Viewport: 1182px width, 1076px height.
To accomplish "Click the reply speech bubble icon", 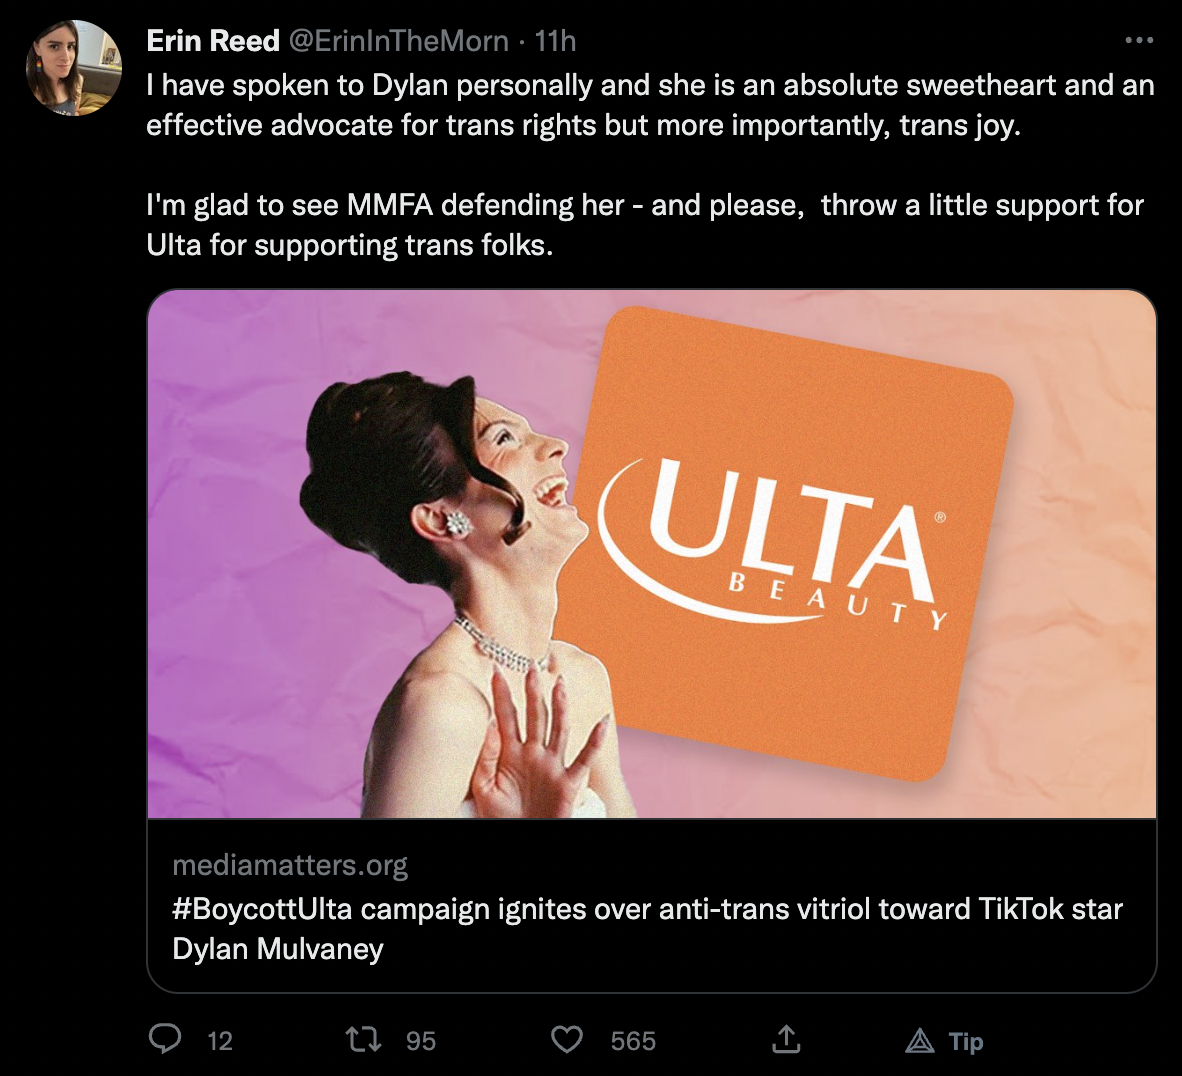I will [x=165, y=1040].
